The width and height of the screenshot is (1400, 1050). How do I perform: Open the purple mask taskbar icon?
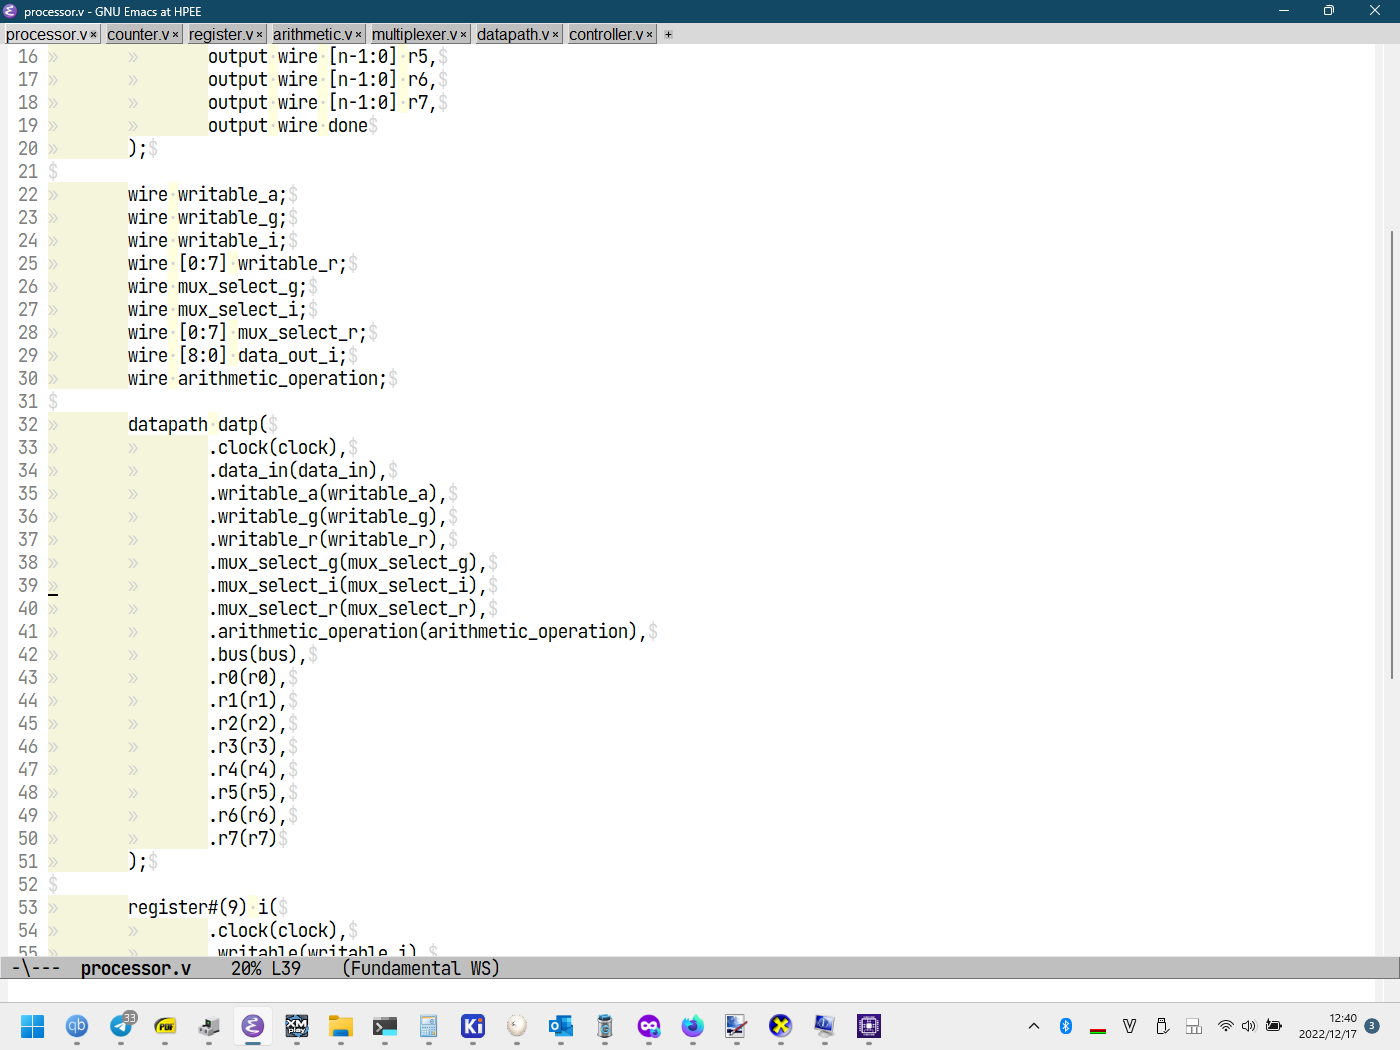pyautogui.click(x=649, y=1026)
